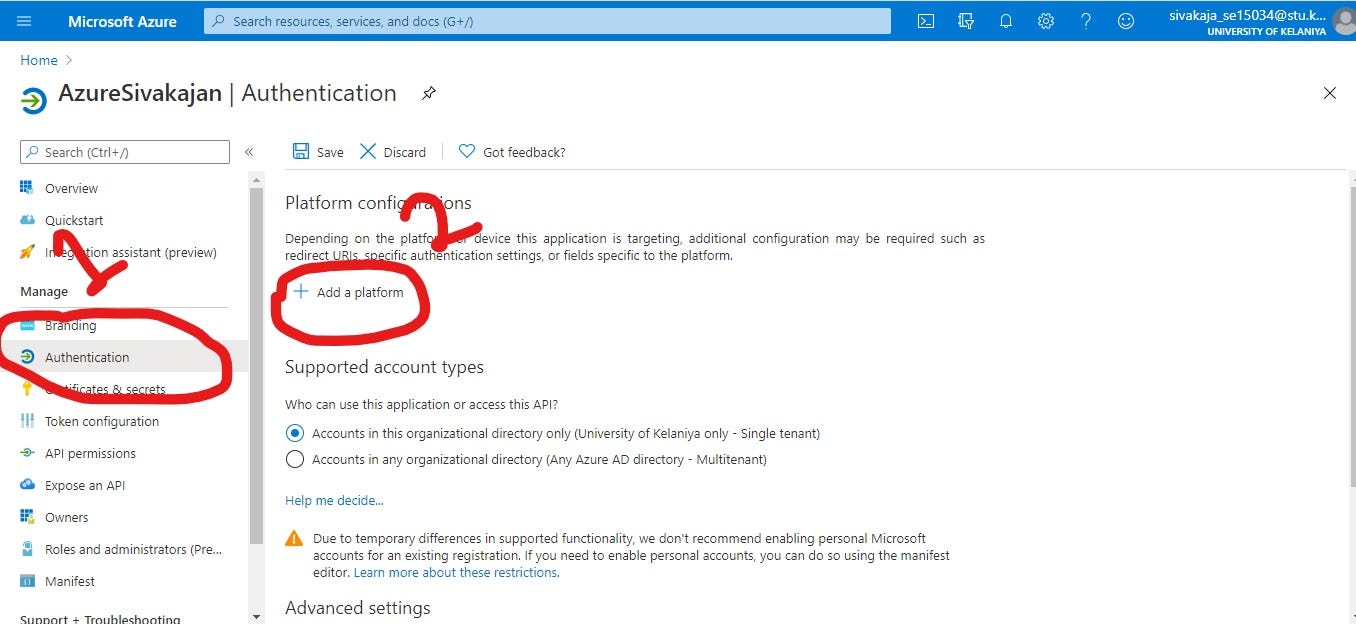Open Integration assistant (preview)
The width and height of the screenshot is (1356, 624).
[131, 252]
